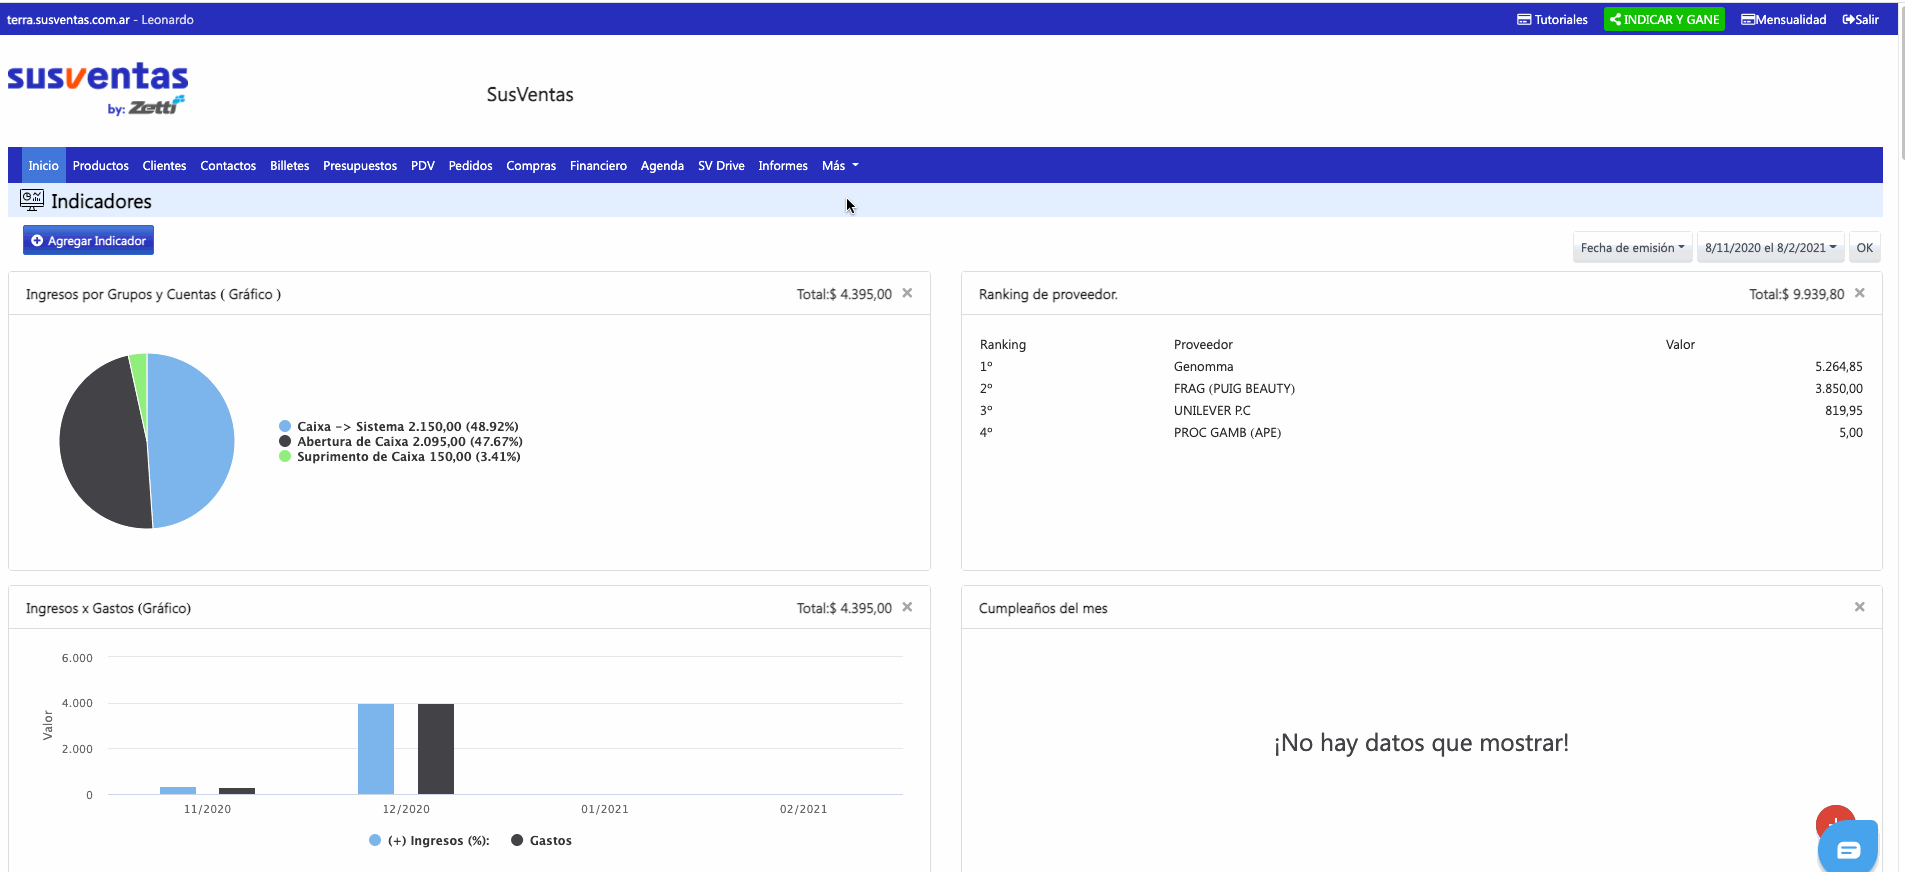
Task: Toggle the (+) Ingresos (%) legend item
Action: click(430, 841)
